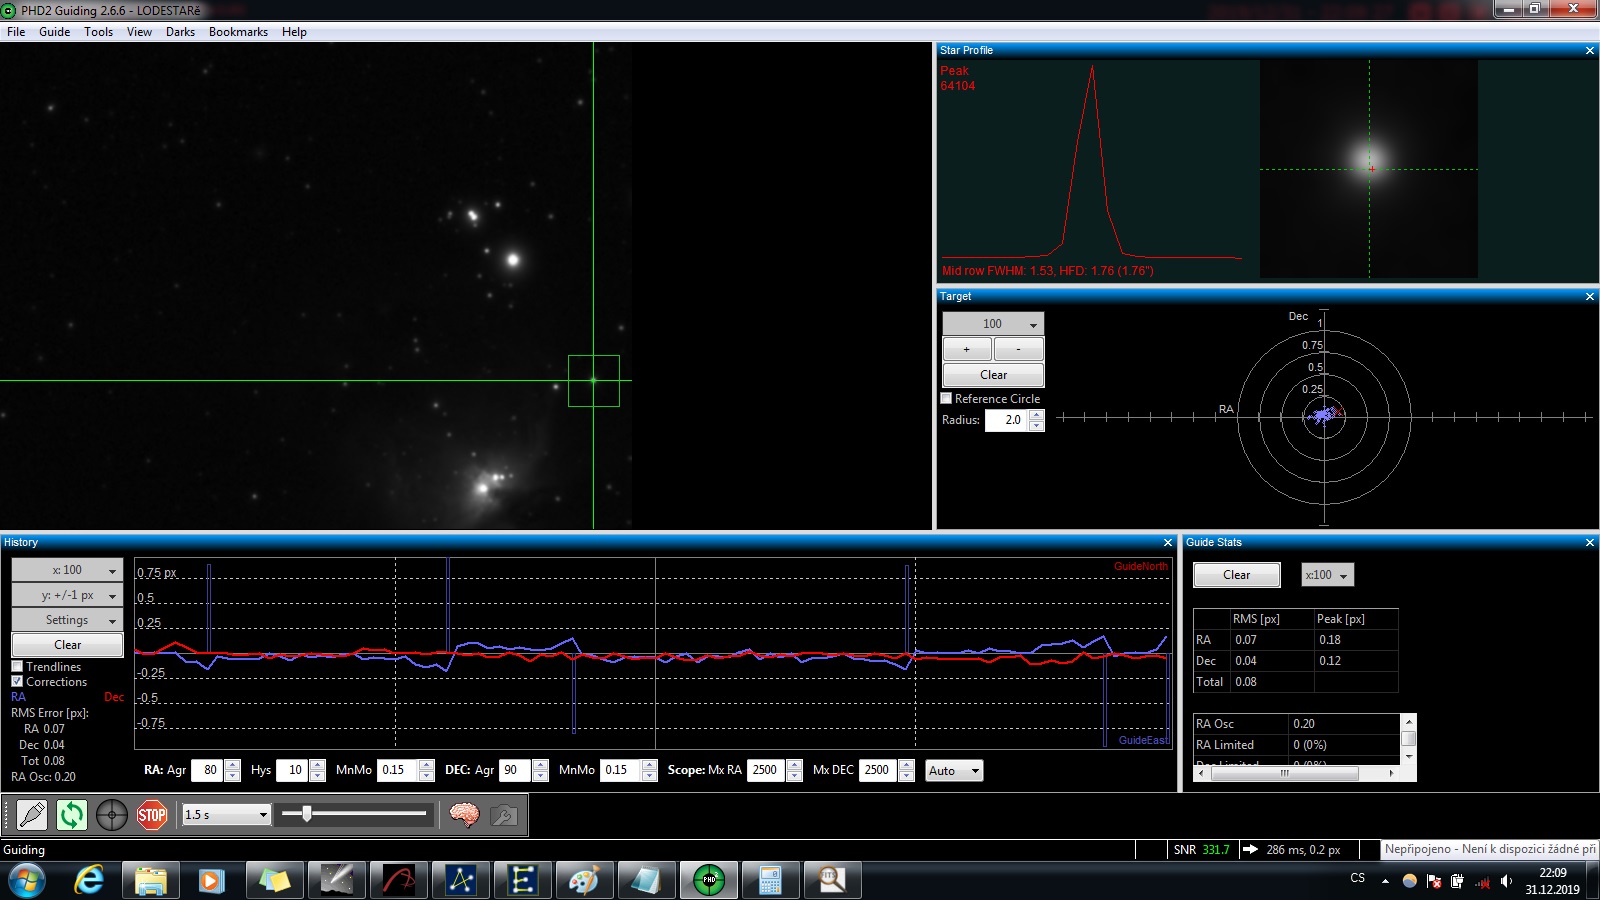Open Internet Explorer from the taskbar
This screenshot has height=900, width=1600.
[x=89, y=880]
